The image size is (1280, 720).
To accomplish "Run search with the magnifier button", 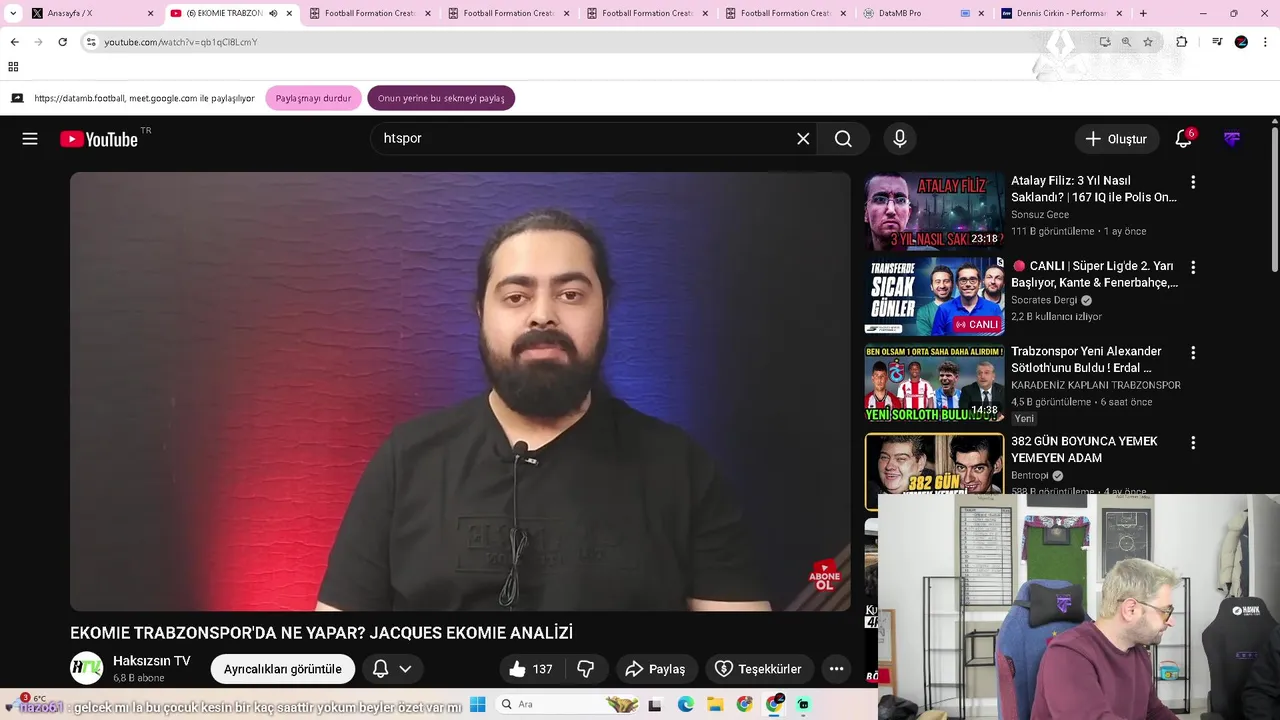I will [843, 139].
